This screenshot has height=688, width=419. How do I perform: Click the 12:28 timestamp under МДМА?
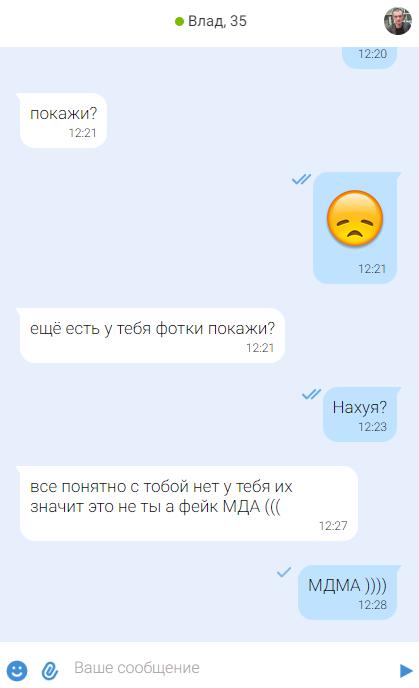(x=372, y=605)
